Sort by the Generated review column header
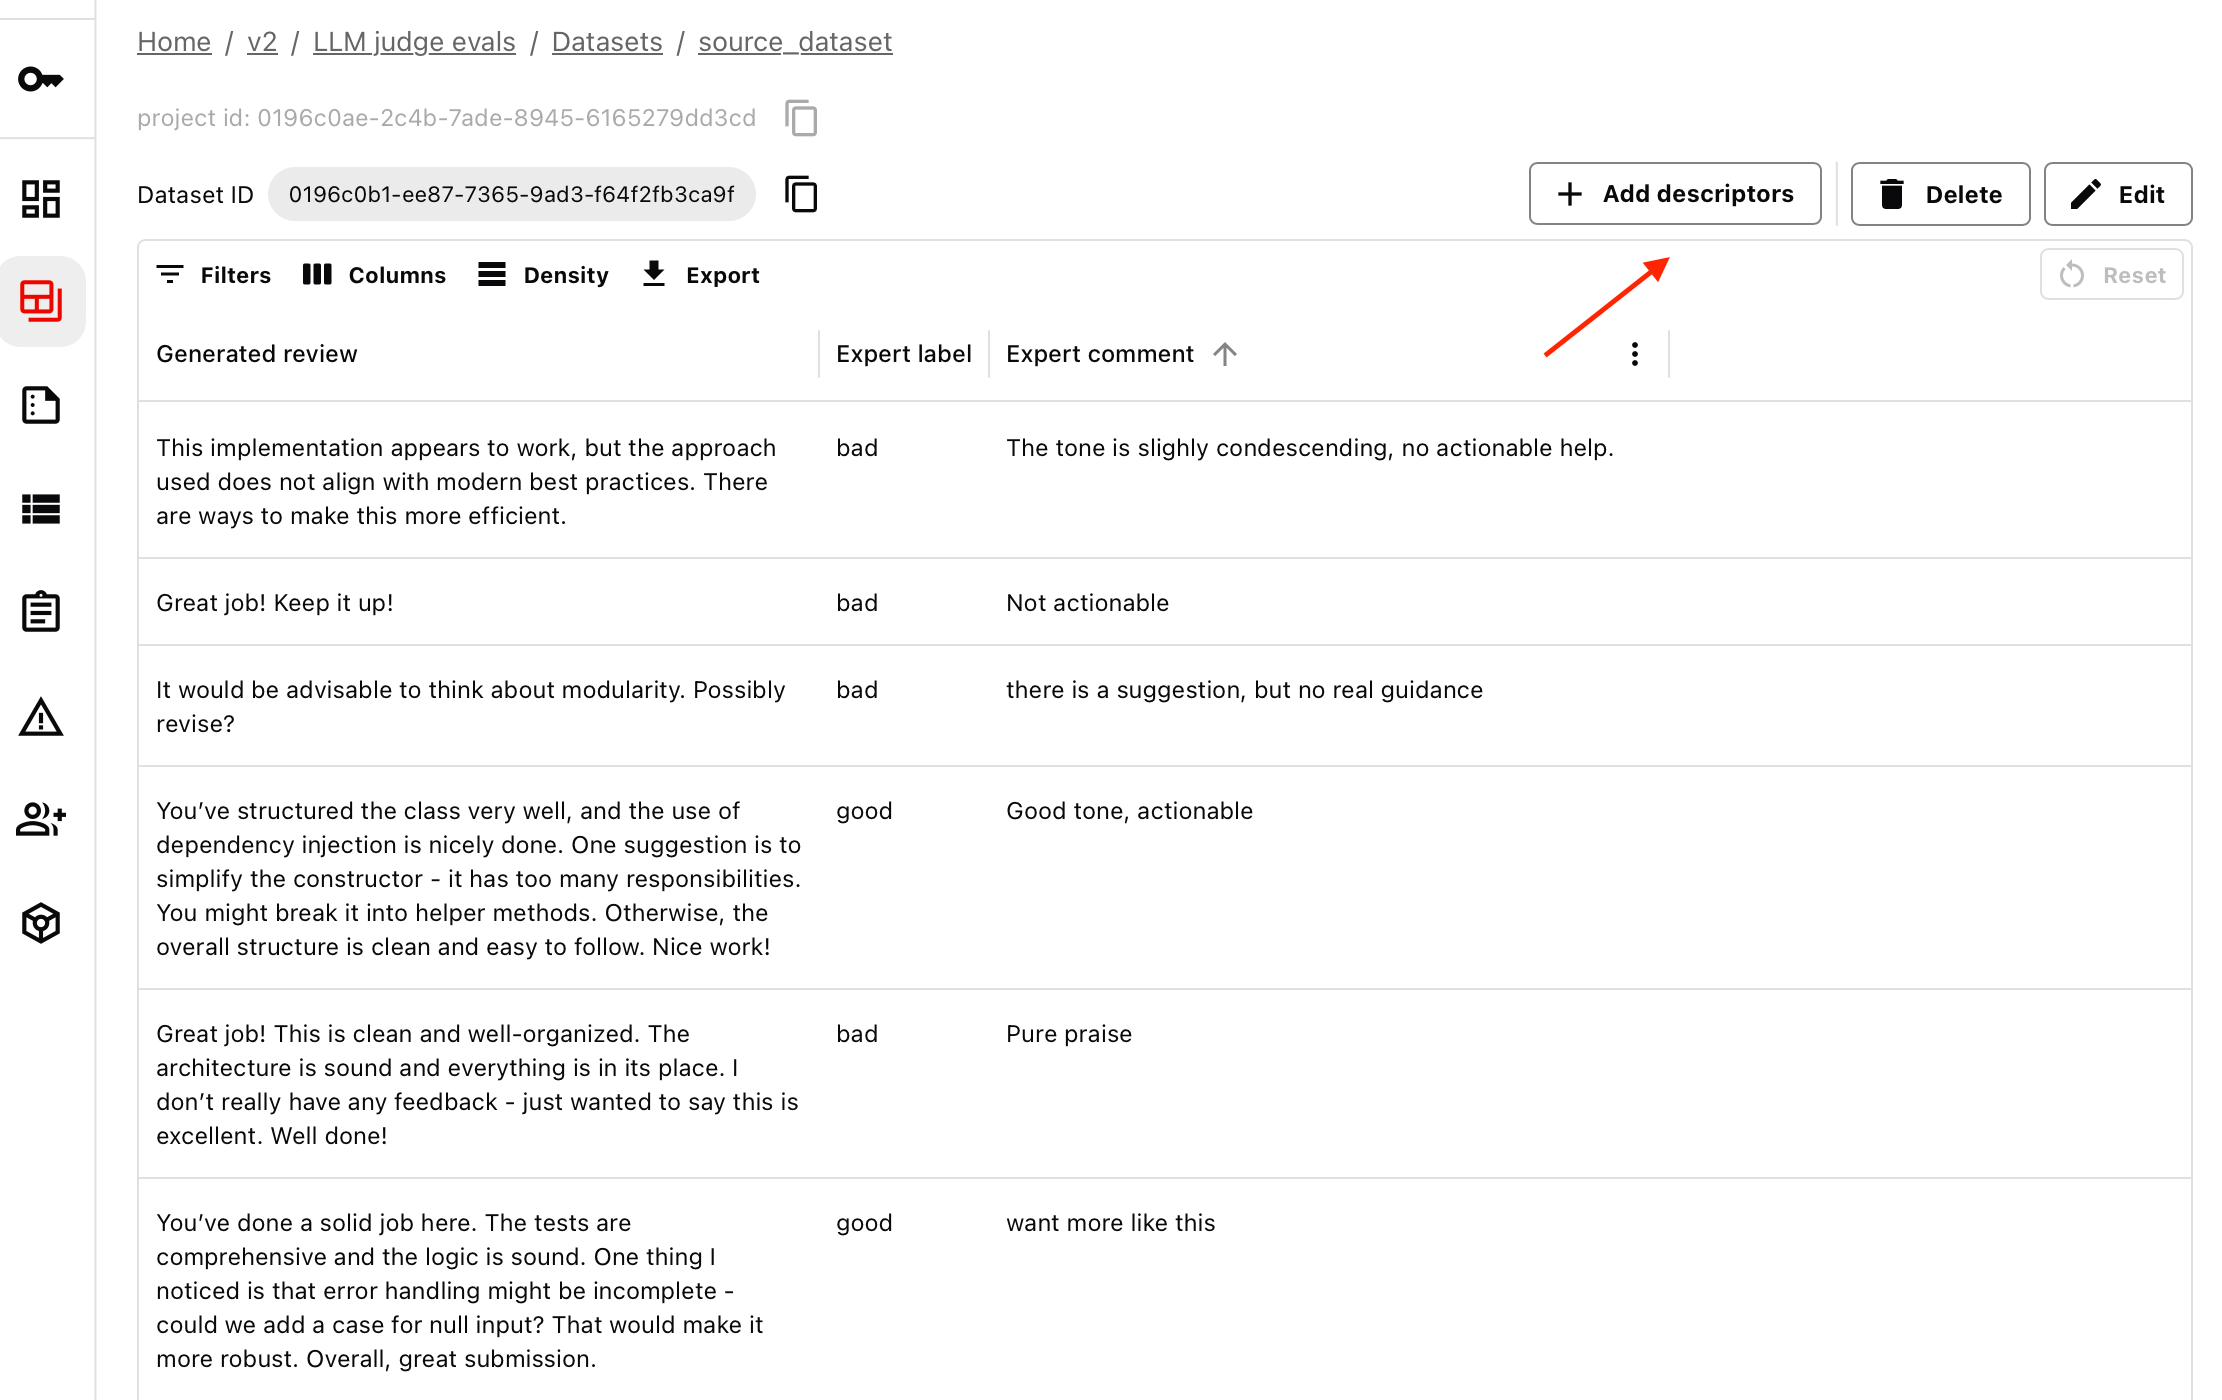The width and height of the screenshot is (2222, 1400). [x=257, y=354]
